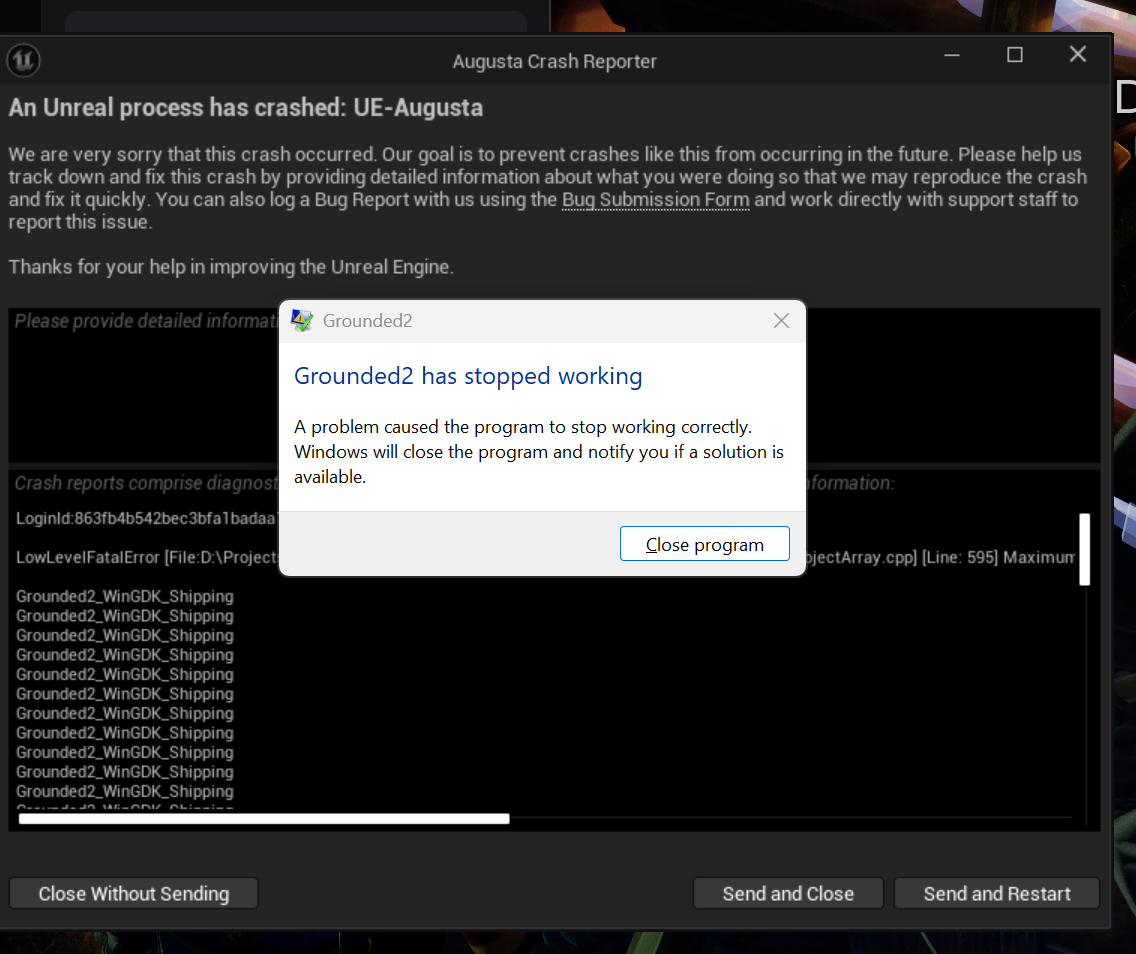Click the LoginId line in crash log
Image resolution: width=1136 pixels, height=954 pixels.
(x=146, y=518)
